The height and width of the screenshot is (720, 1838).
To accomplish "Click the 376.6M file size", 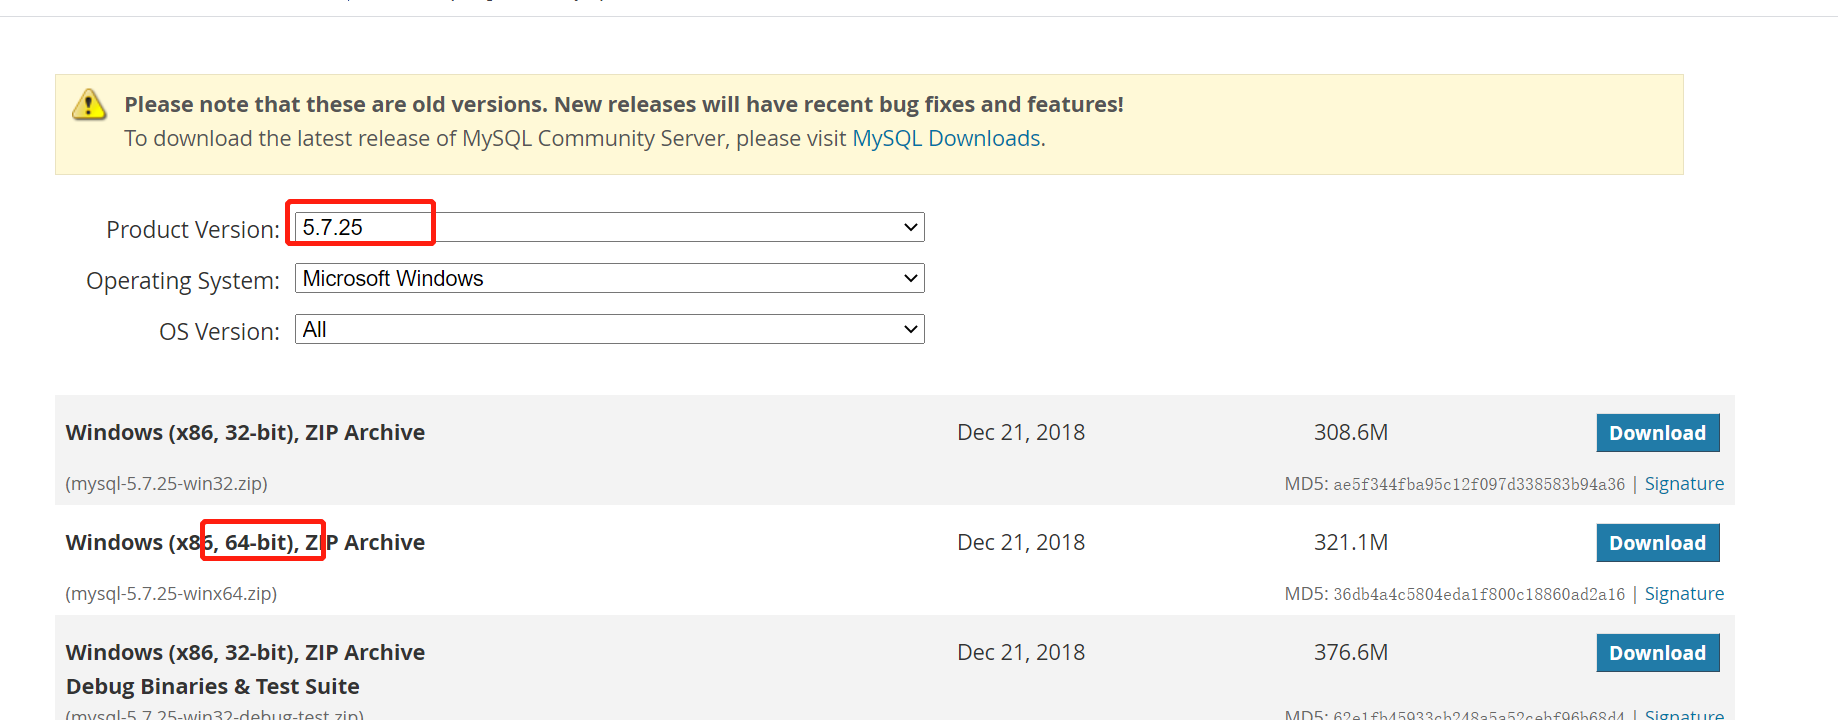I will pos(1351,652).
